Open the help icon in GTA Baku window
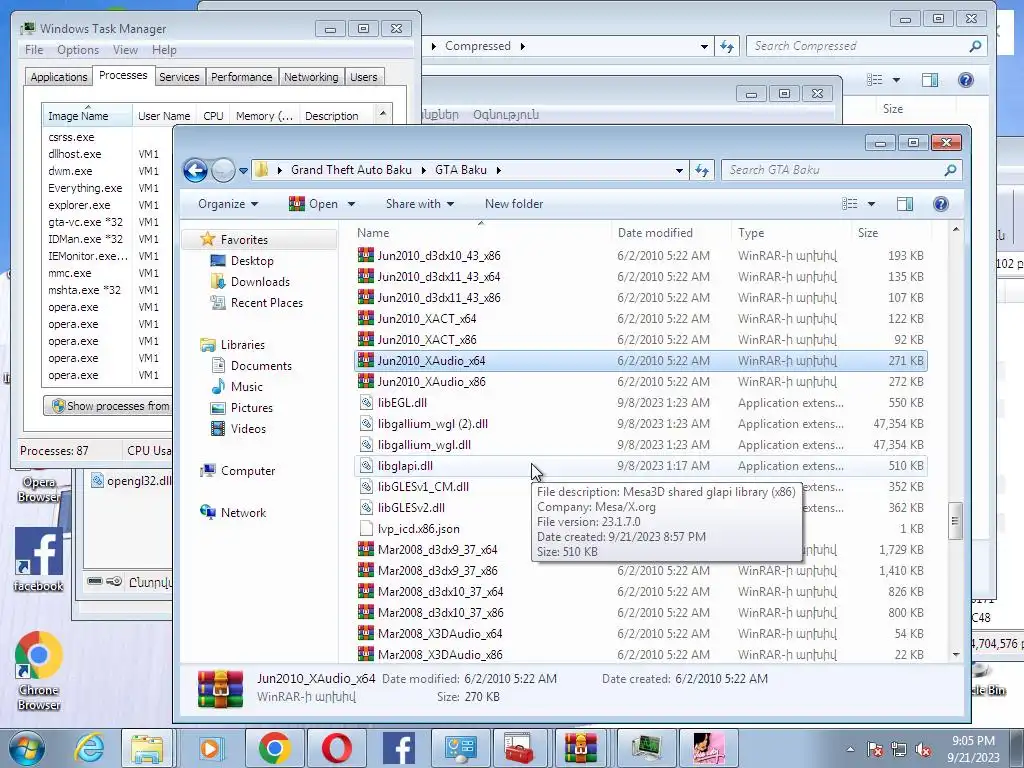 point(940,204)
